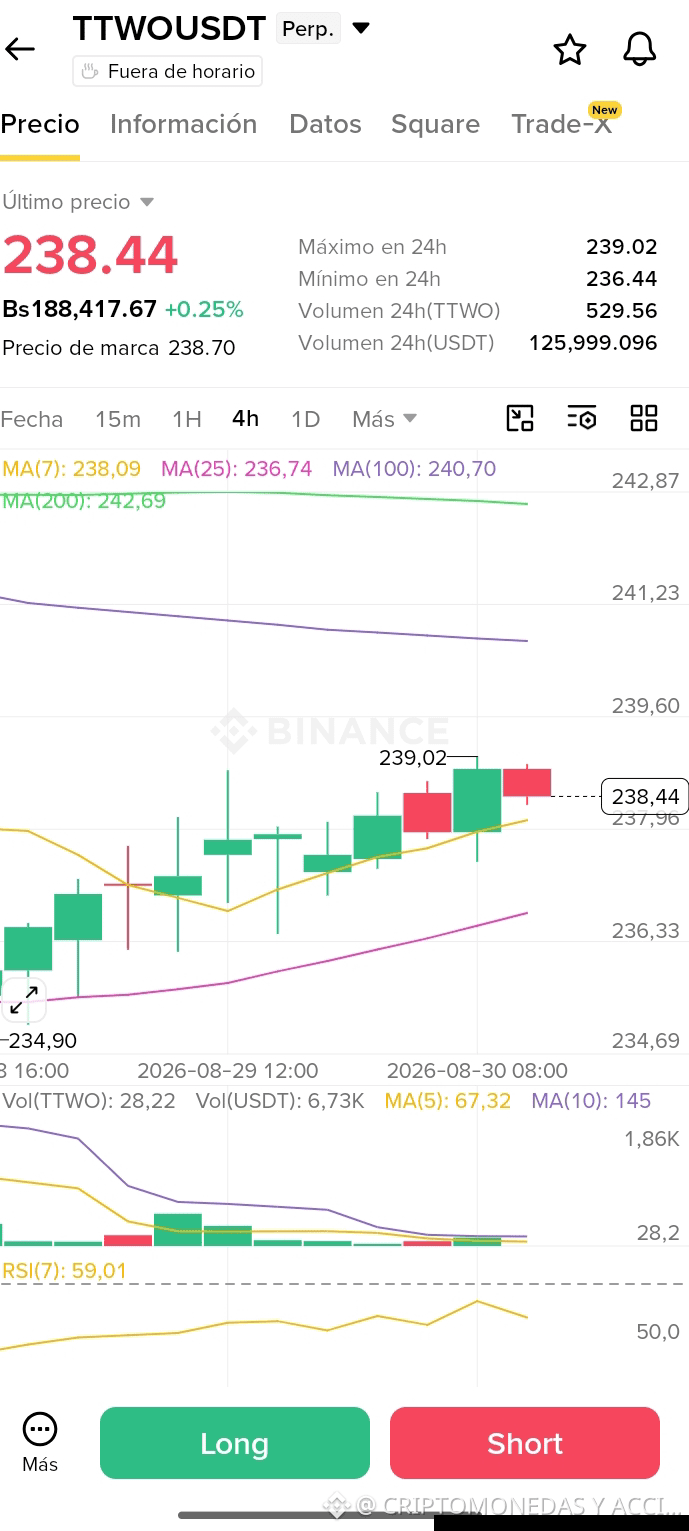
Task: Tap the Vol(USDT): 6,73K label
Action: (280, 1101)
